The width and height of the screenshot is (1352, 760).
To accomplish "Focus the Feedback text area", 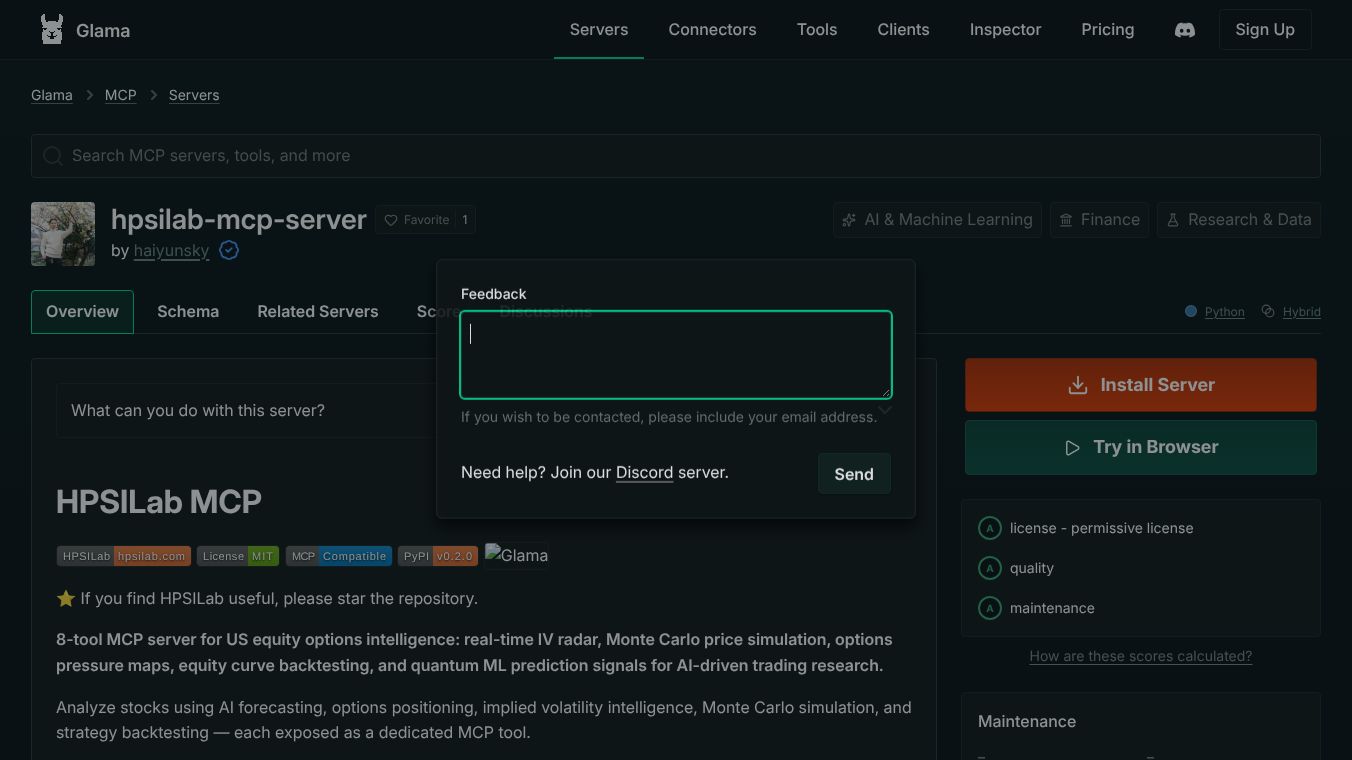I will (x=676, y=355).
